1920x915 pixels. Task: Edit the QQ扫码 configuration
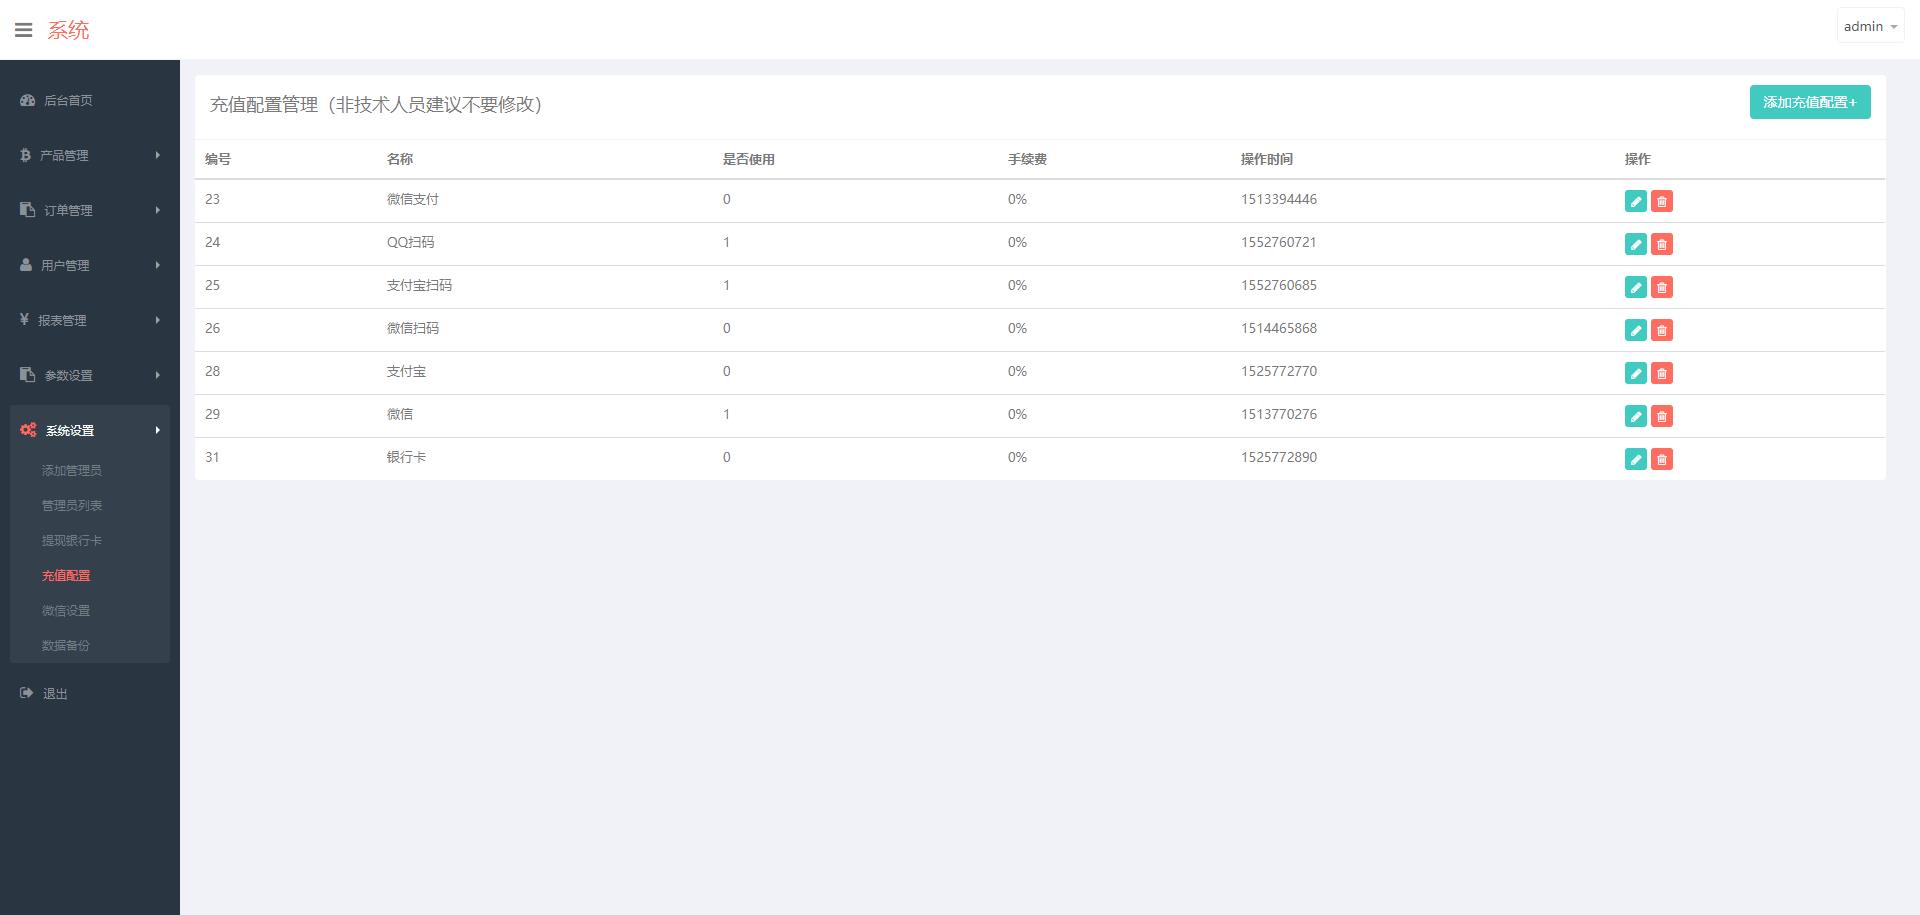1636,244
